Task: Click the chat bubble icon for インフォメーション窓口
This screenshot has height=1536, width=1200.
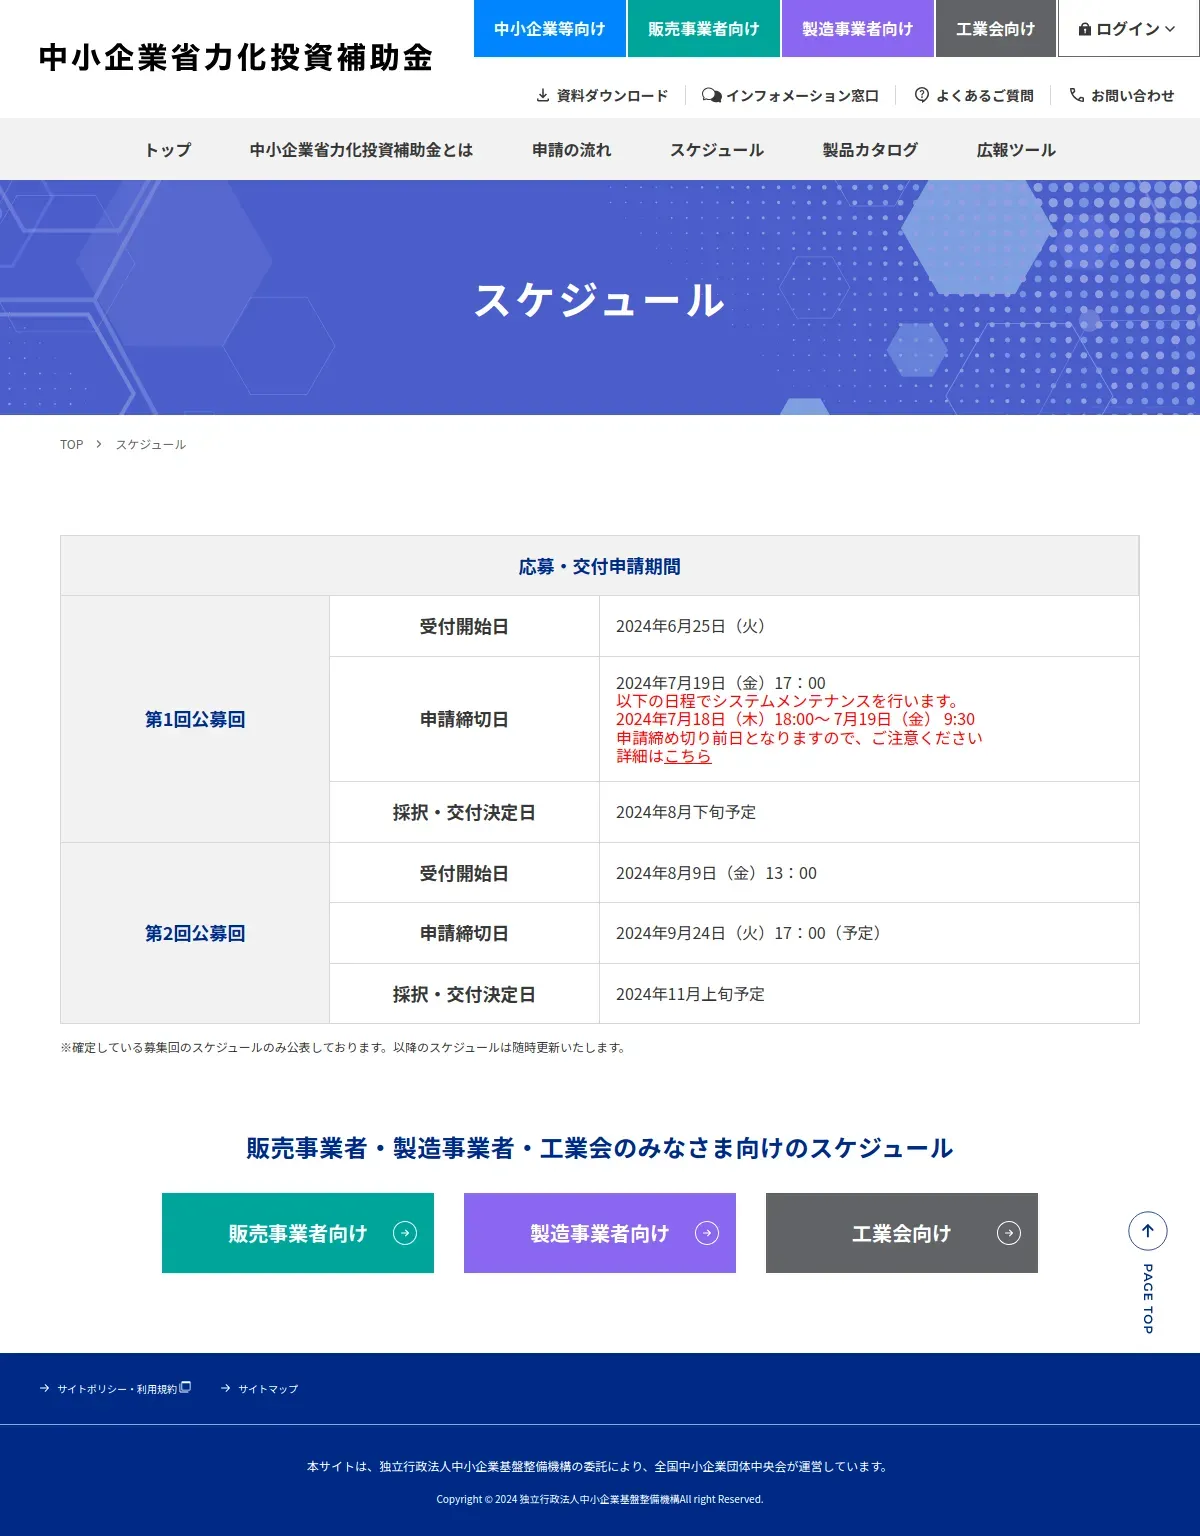Action: tap(711, 95)
